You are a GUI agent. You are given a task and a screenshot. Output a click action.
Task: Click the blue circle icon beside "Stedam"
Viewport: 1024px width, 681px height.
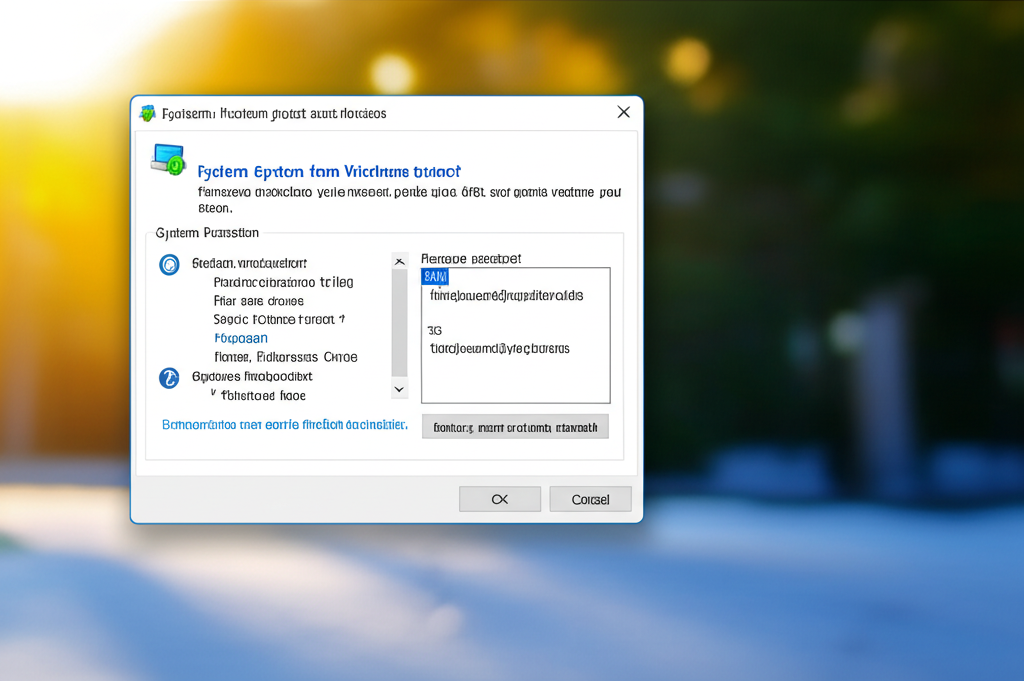click(170, 264)
